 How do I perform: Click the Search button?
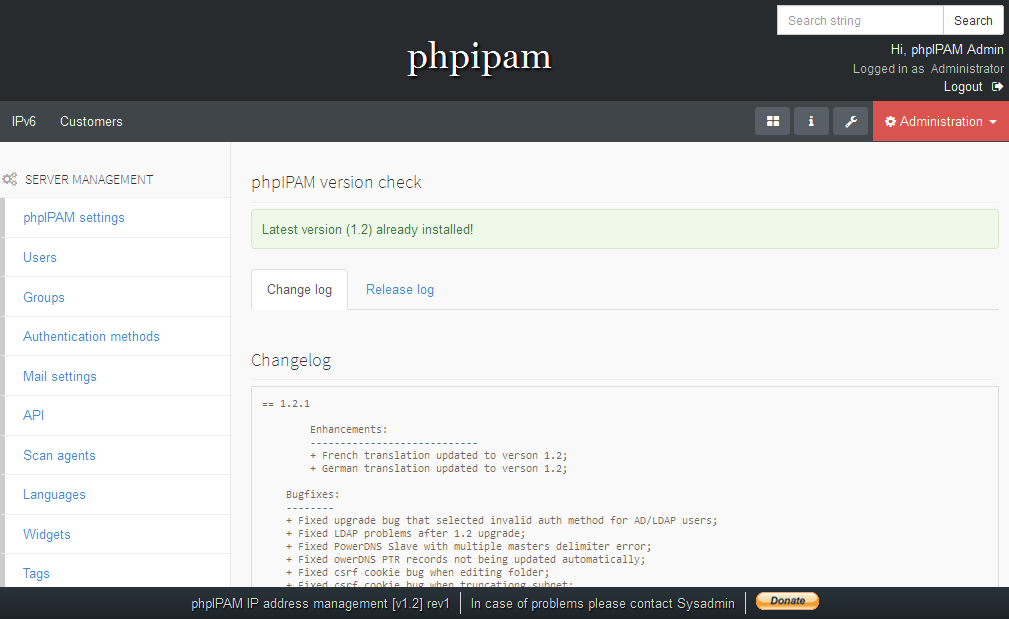click(973, 21)
